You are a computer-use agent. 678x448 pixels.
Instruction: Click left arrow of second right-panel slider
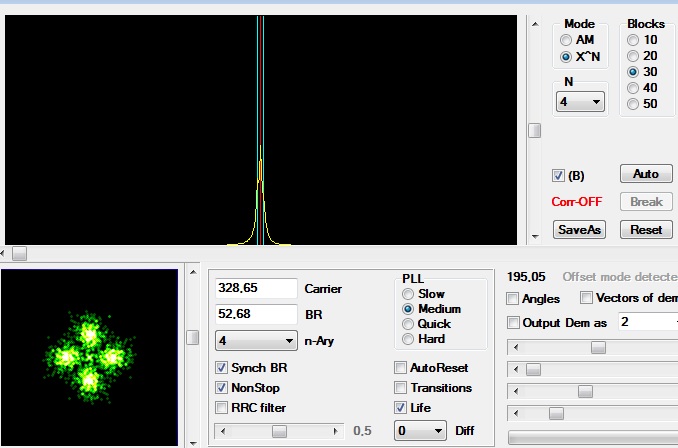(x=515, y=370)
